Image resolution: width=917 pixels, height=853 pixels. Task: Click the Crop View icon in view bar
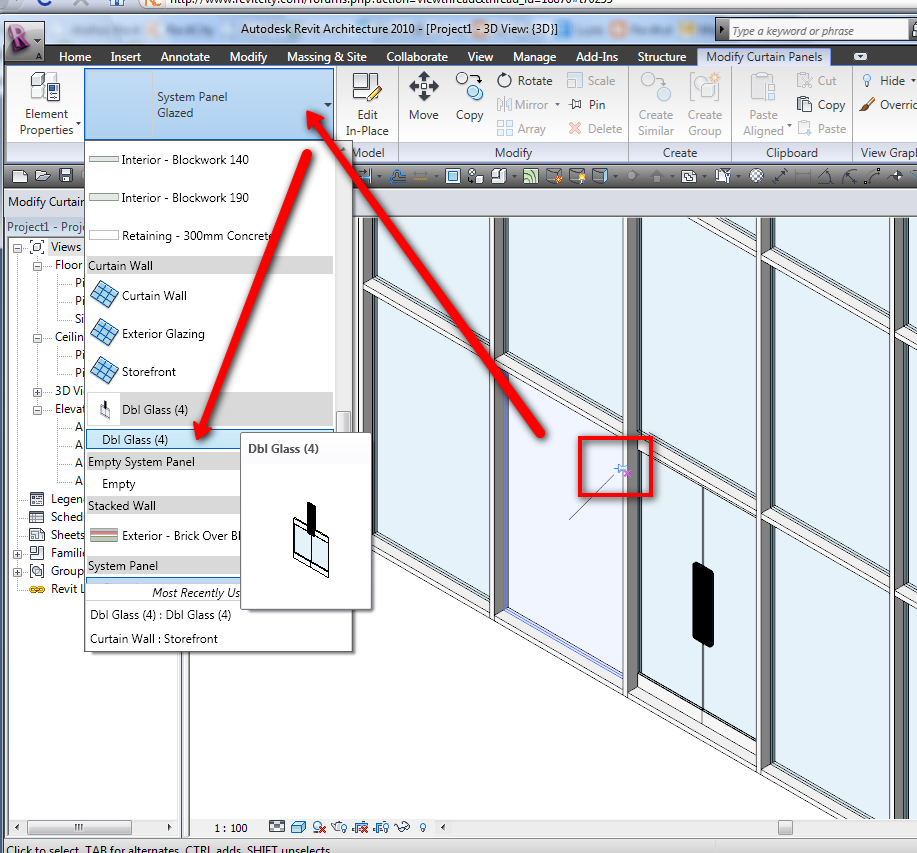pos(361,827)
